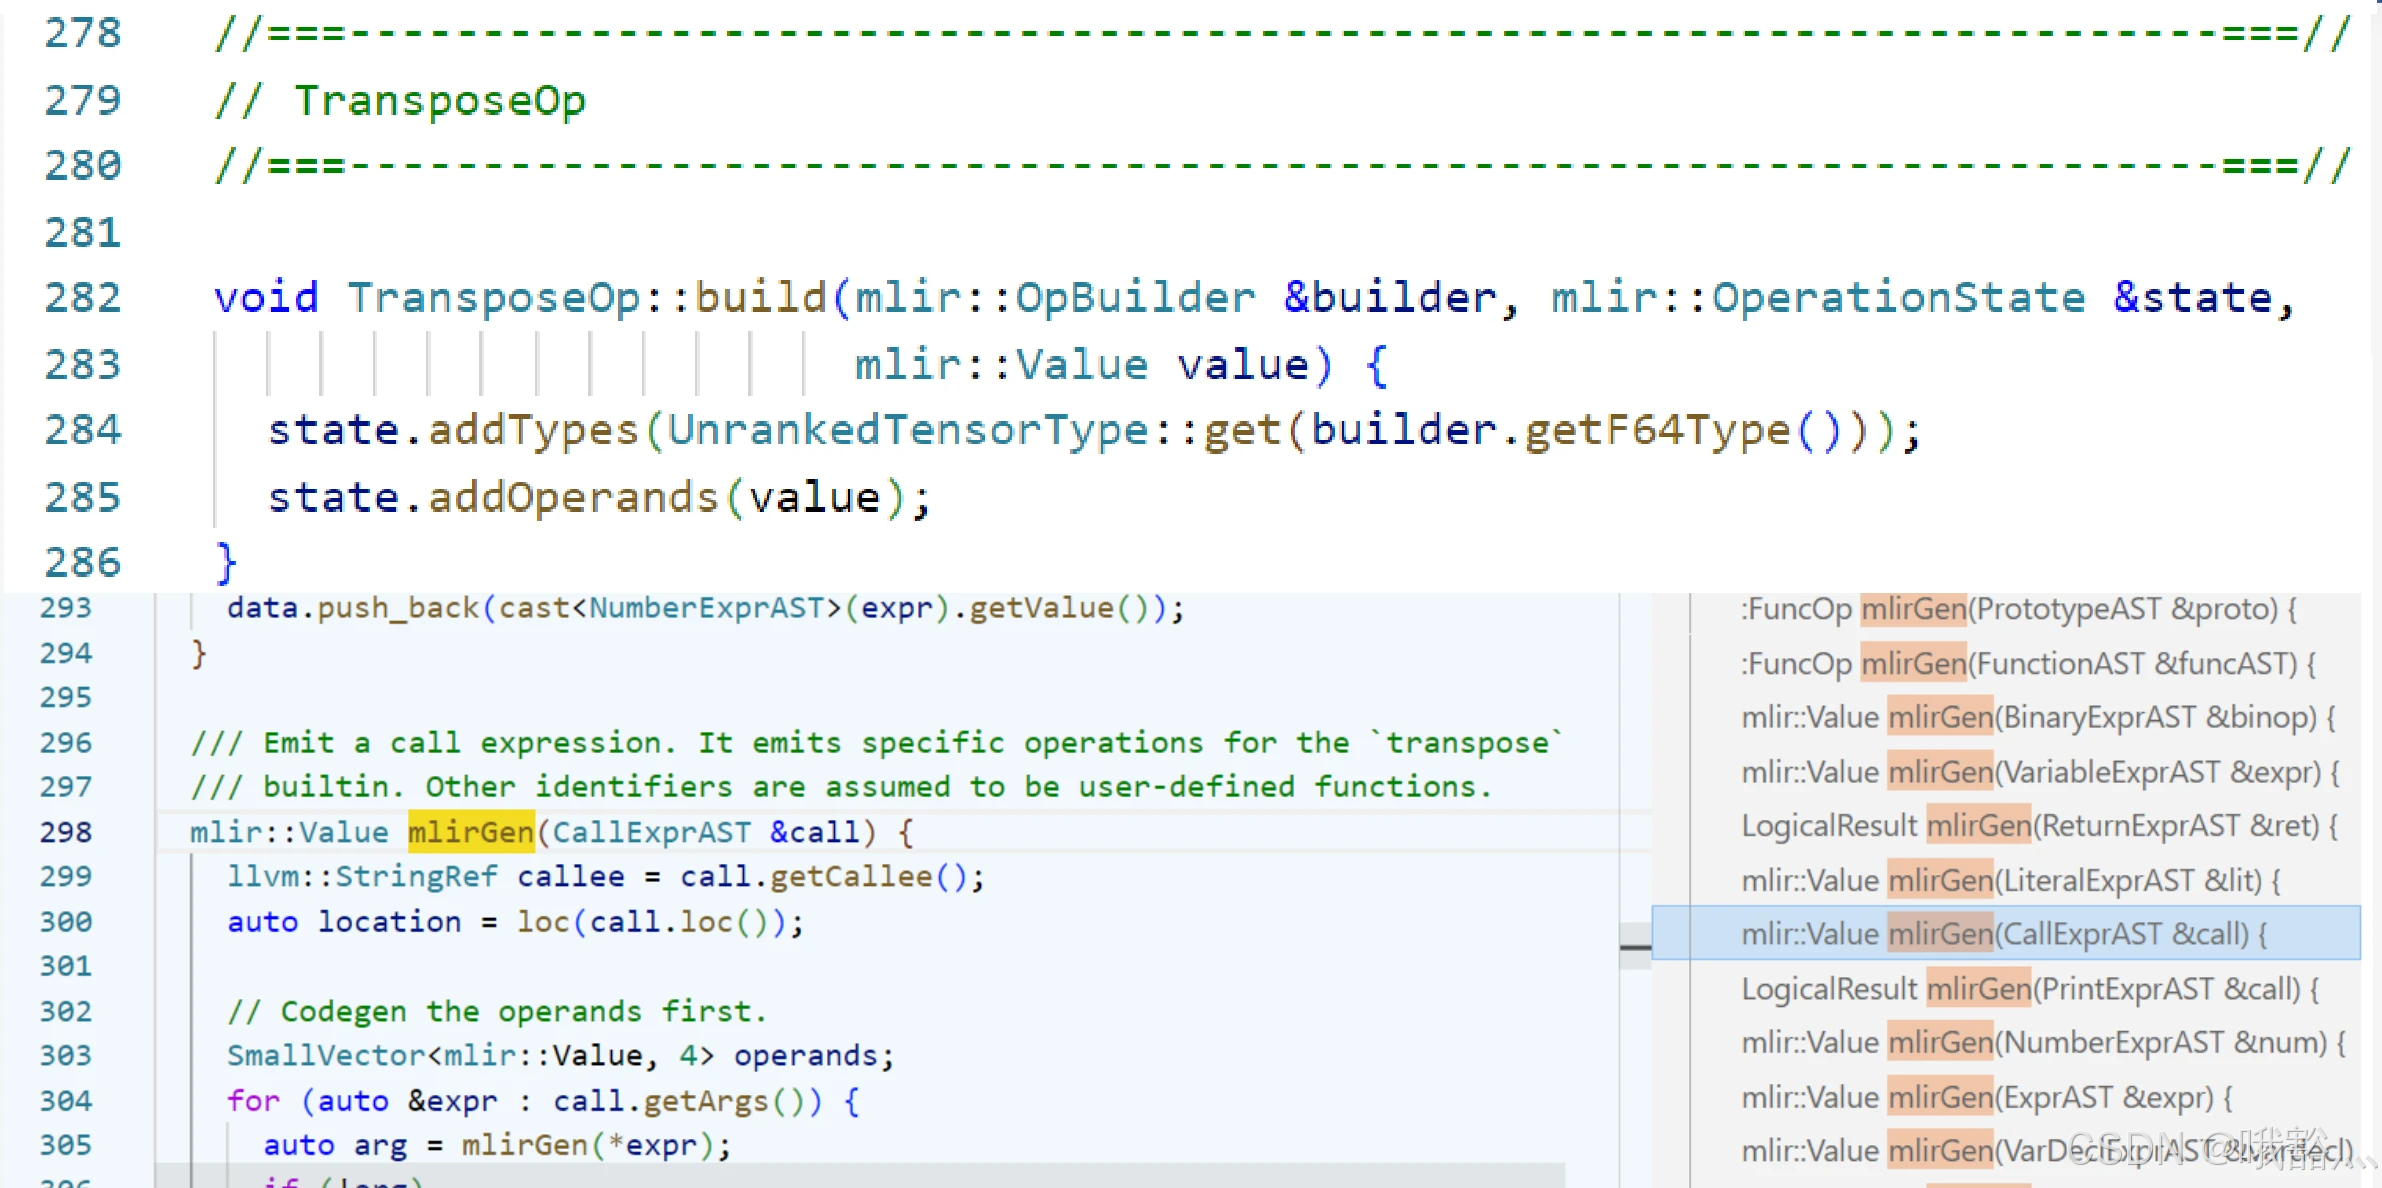Image resolution: width=2382 pixels, height=1188 pixels.
Task: Jump to mlirGen(BinaryExprAST &binop) match
Action: [x=2037, y=718]
